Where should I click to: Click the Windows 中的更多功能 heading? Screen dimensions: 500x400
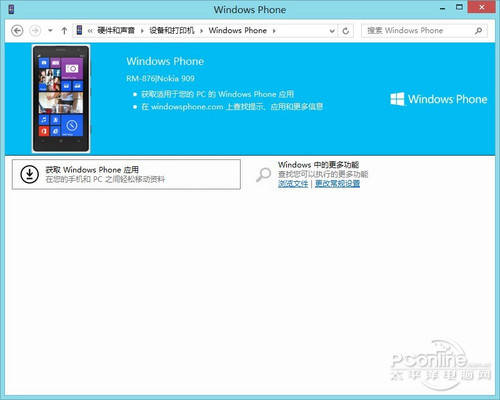click(318, 165)
